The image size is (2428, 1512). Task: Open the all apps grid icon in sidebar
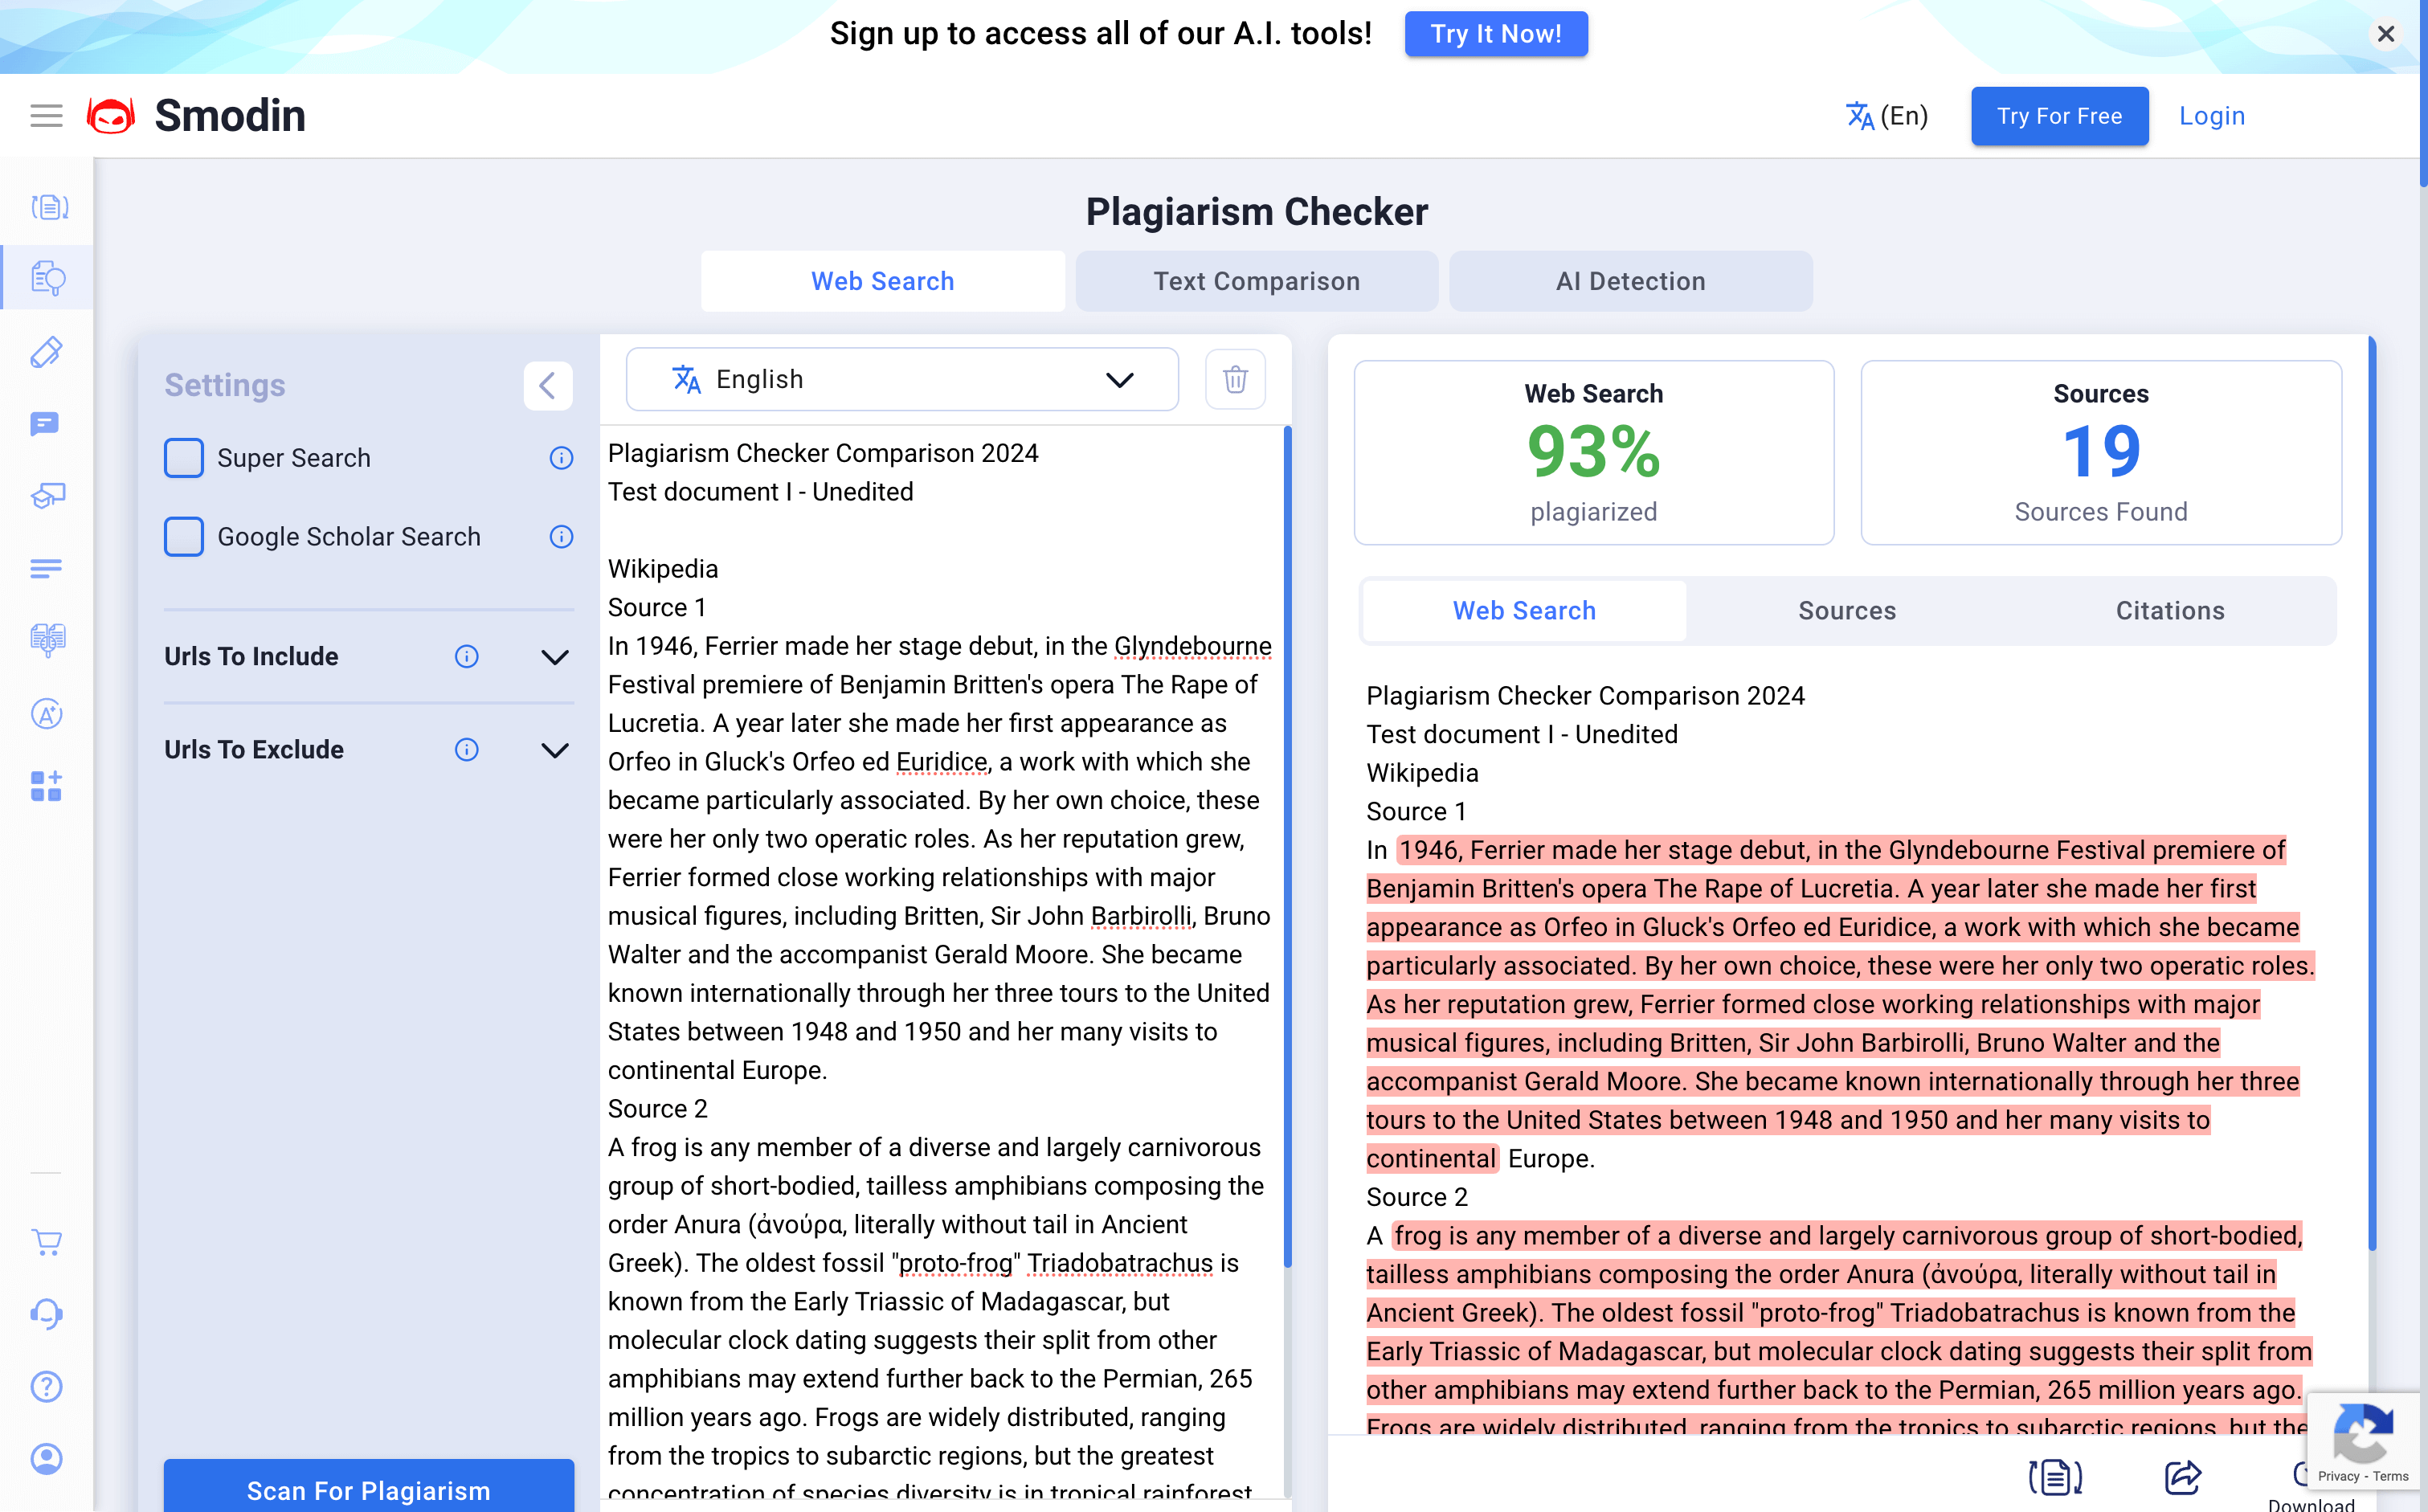[46, 786]
